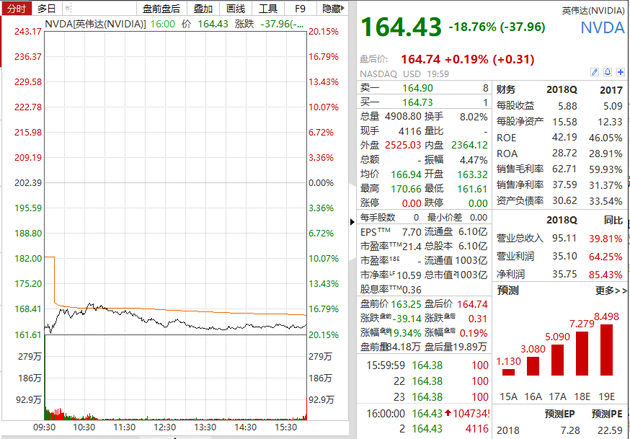
Task: Click the 16A forecast bar 3.080
Action: pyautogui.click(x=533, y=366)
